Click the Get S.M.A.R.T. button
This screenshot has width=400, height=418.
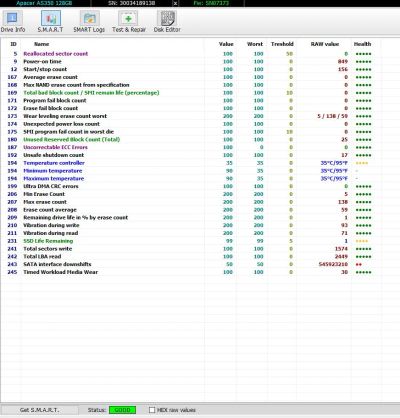pos(39,410)
